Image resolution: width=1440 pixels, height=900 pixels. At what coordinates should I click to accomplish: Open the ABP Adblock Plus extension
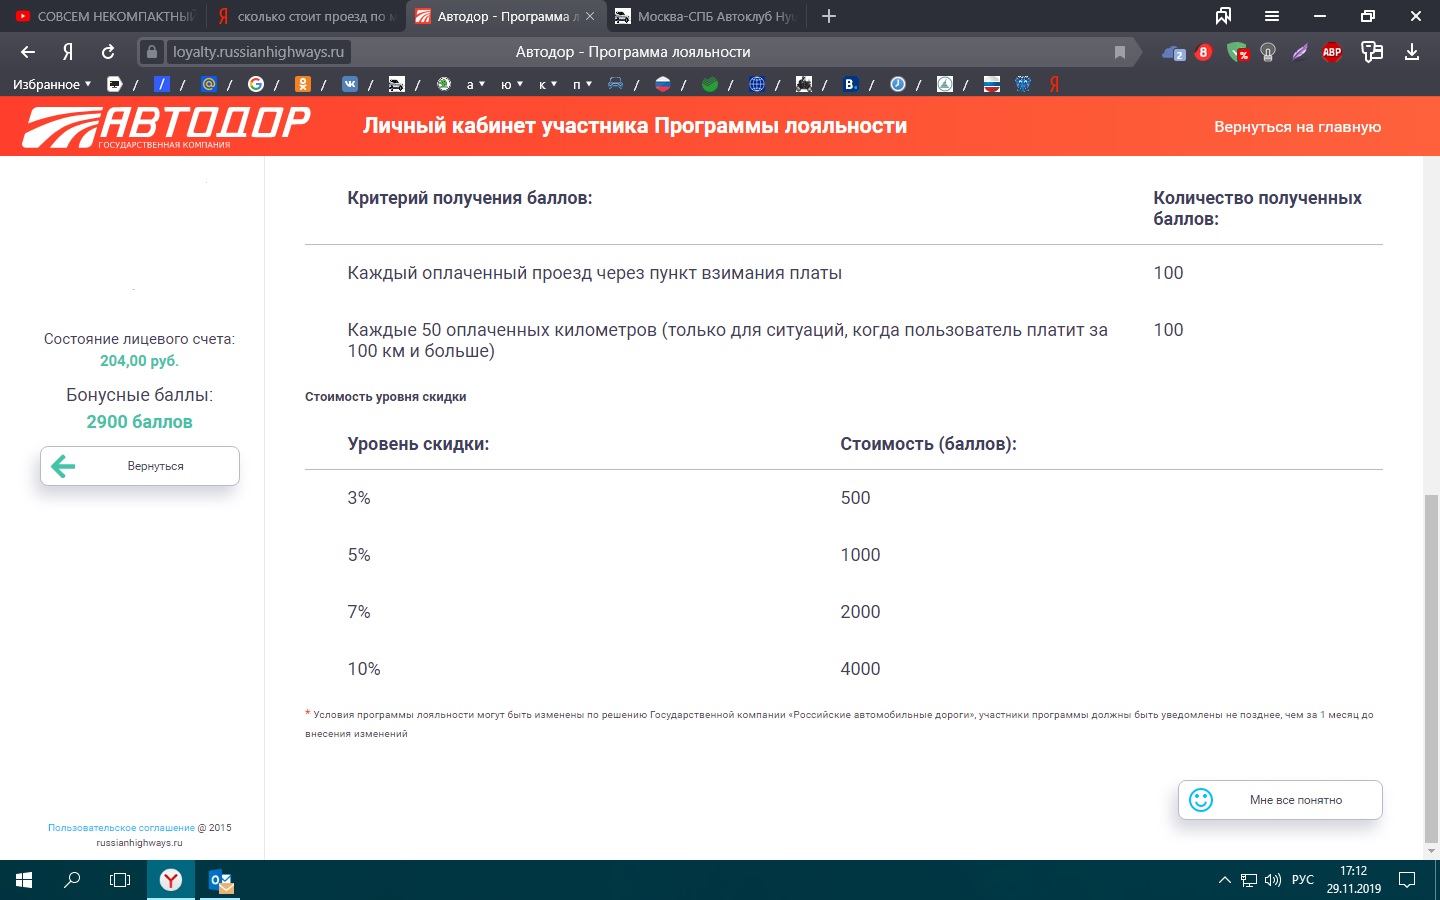click(x=1332, y=52)
